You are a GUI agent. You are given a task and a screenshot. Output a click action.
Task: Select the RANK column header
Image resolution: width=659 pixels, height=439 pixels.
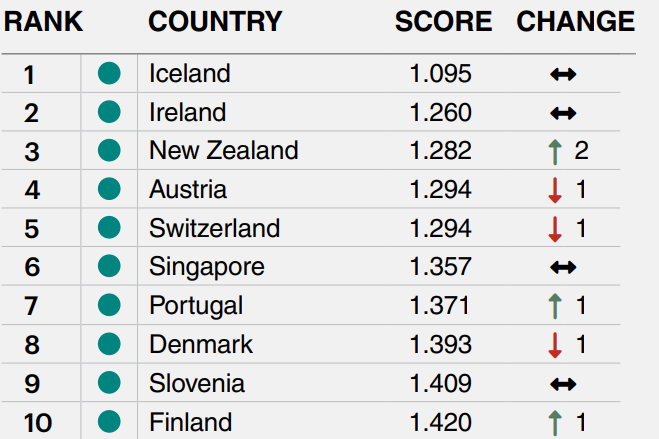[43, 21]
